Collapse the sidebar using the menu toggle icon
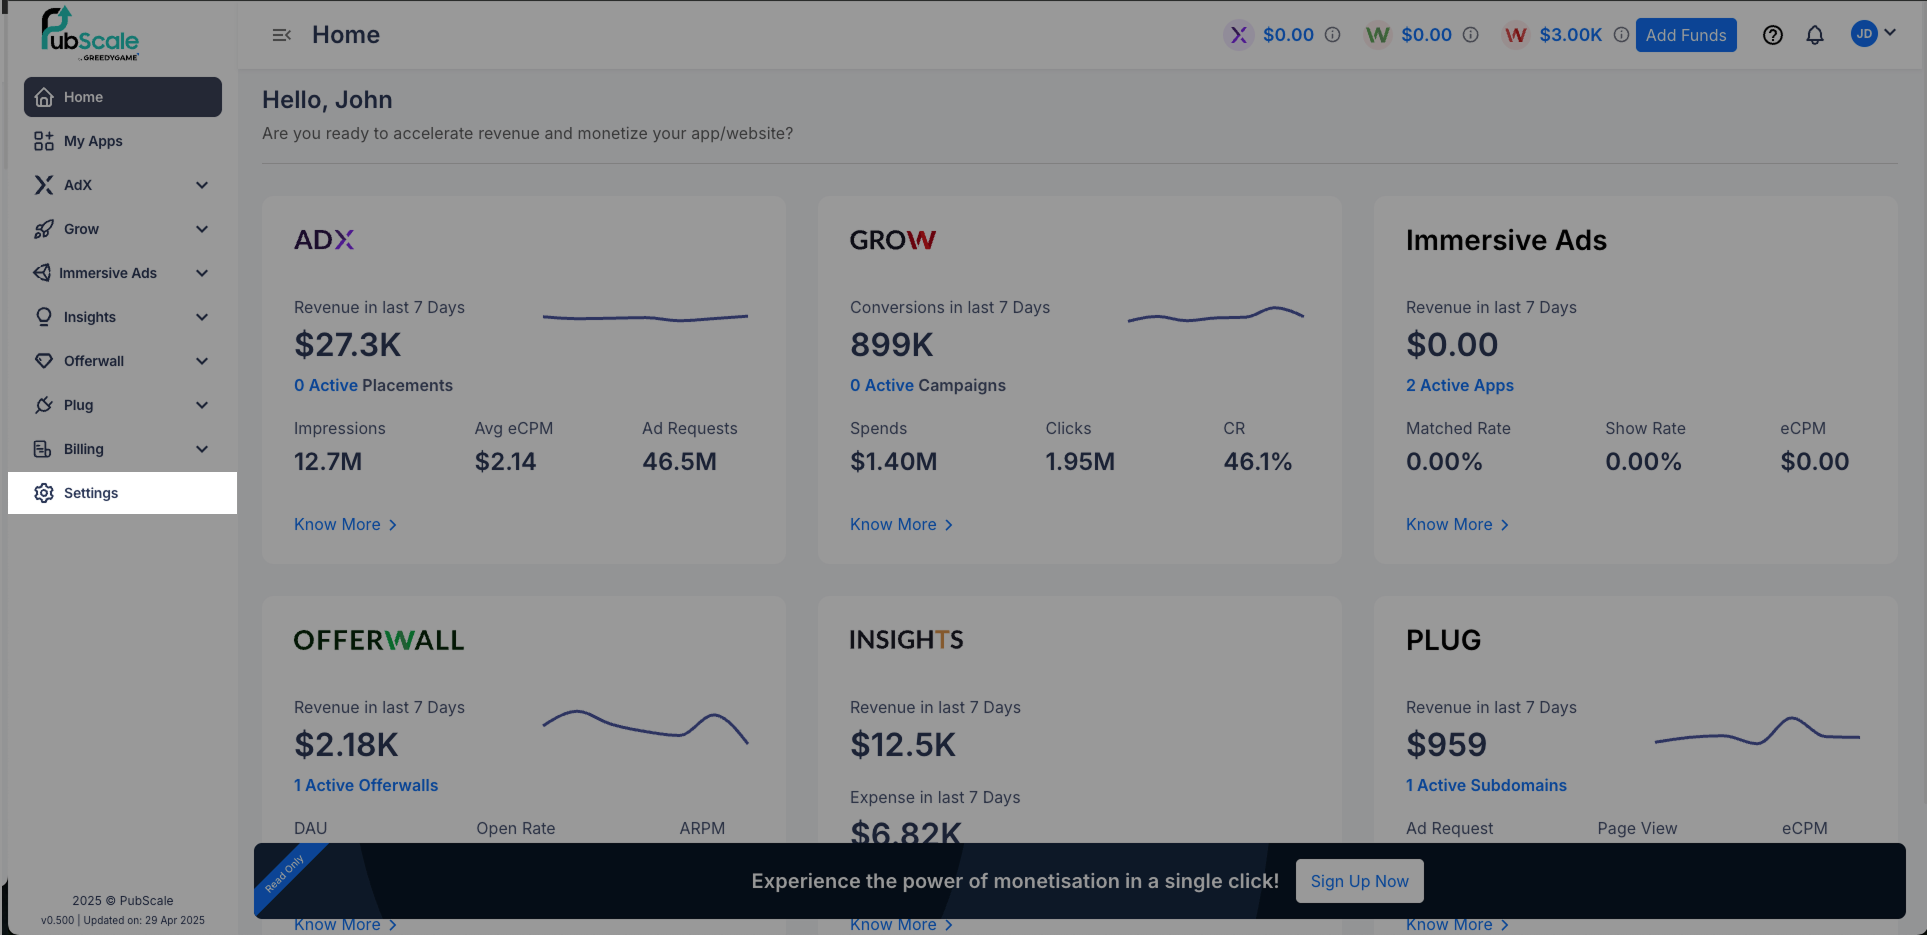The width and height of the screenshot is (1927, 935). [x=281, y=35]
